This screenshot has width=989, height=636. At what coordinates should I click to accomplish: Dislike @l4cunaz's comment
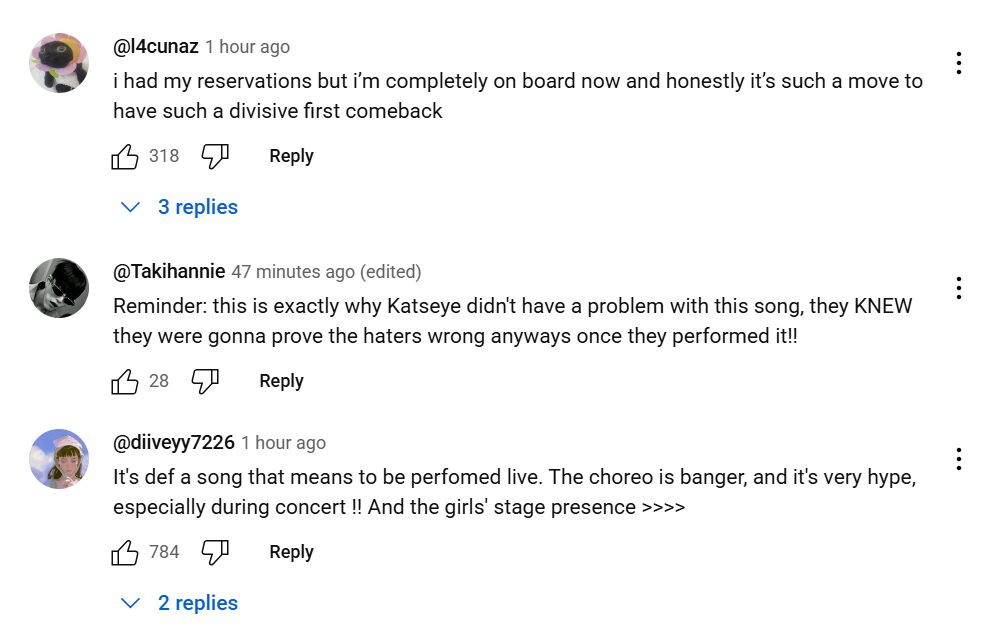click(x=213, y=156)
